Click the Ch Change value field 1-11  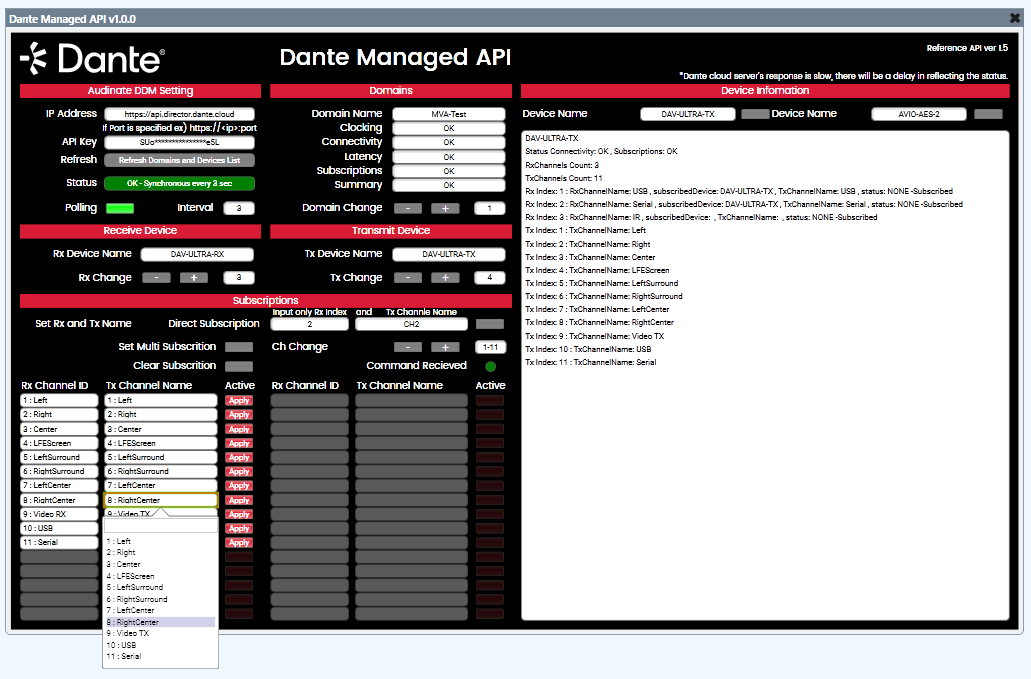tap(491, 347)
